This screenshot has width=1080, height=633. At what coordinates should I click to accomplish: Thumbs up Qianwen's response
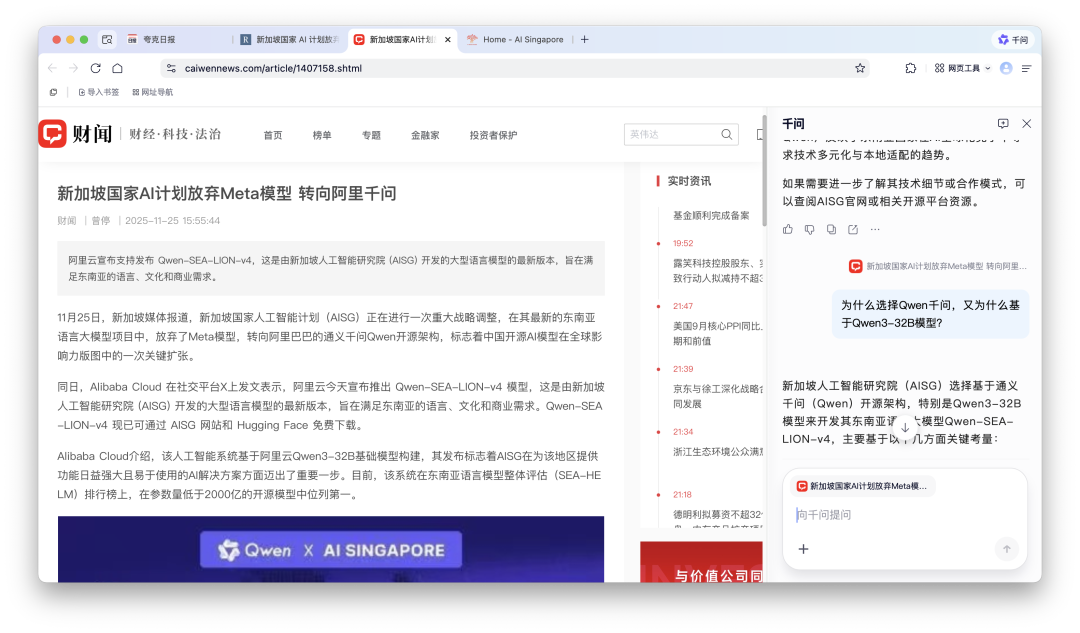point(789,229)
